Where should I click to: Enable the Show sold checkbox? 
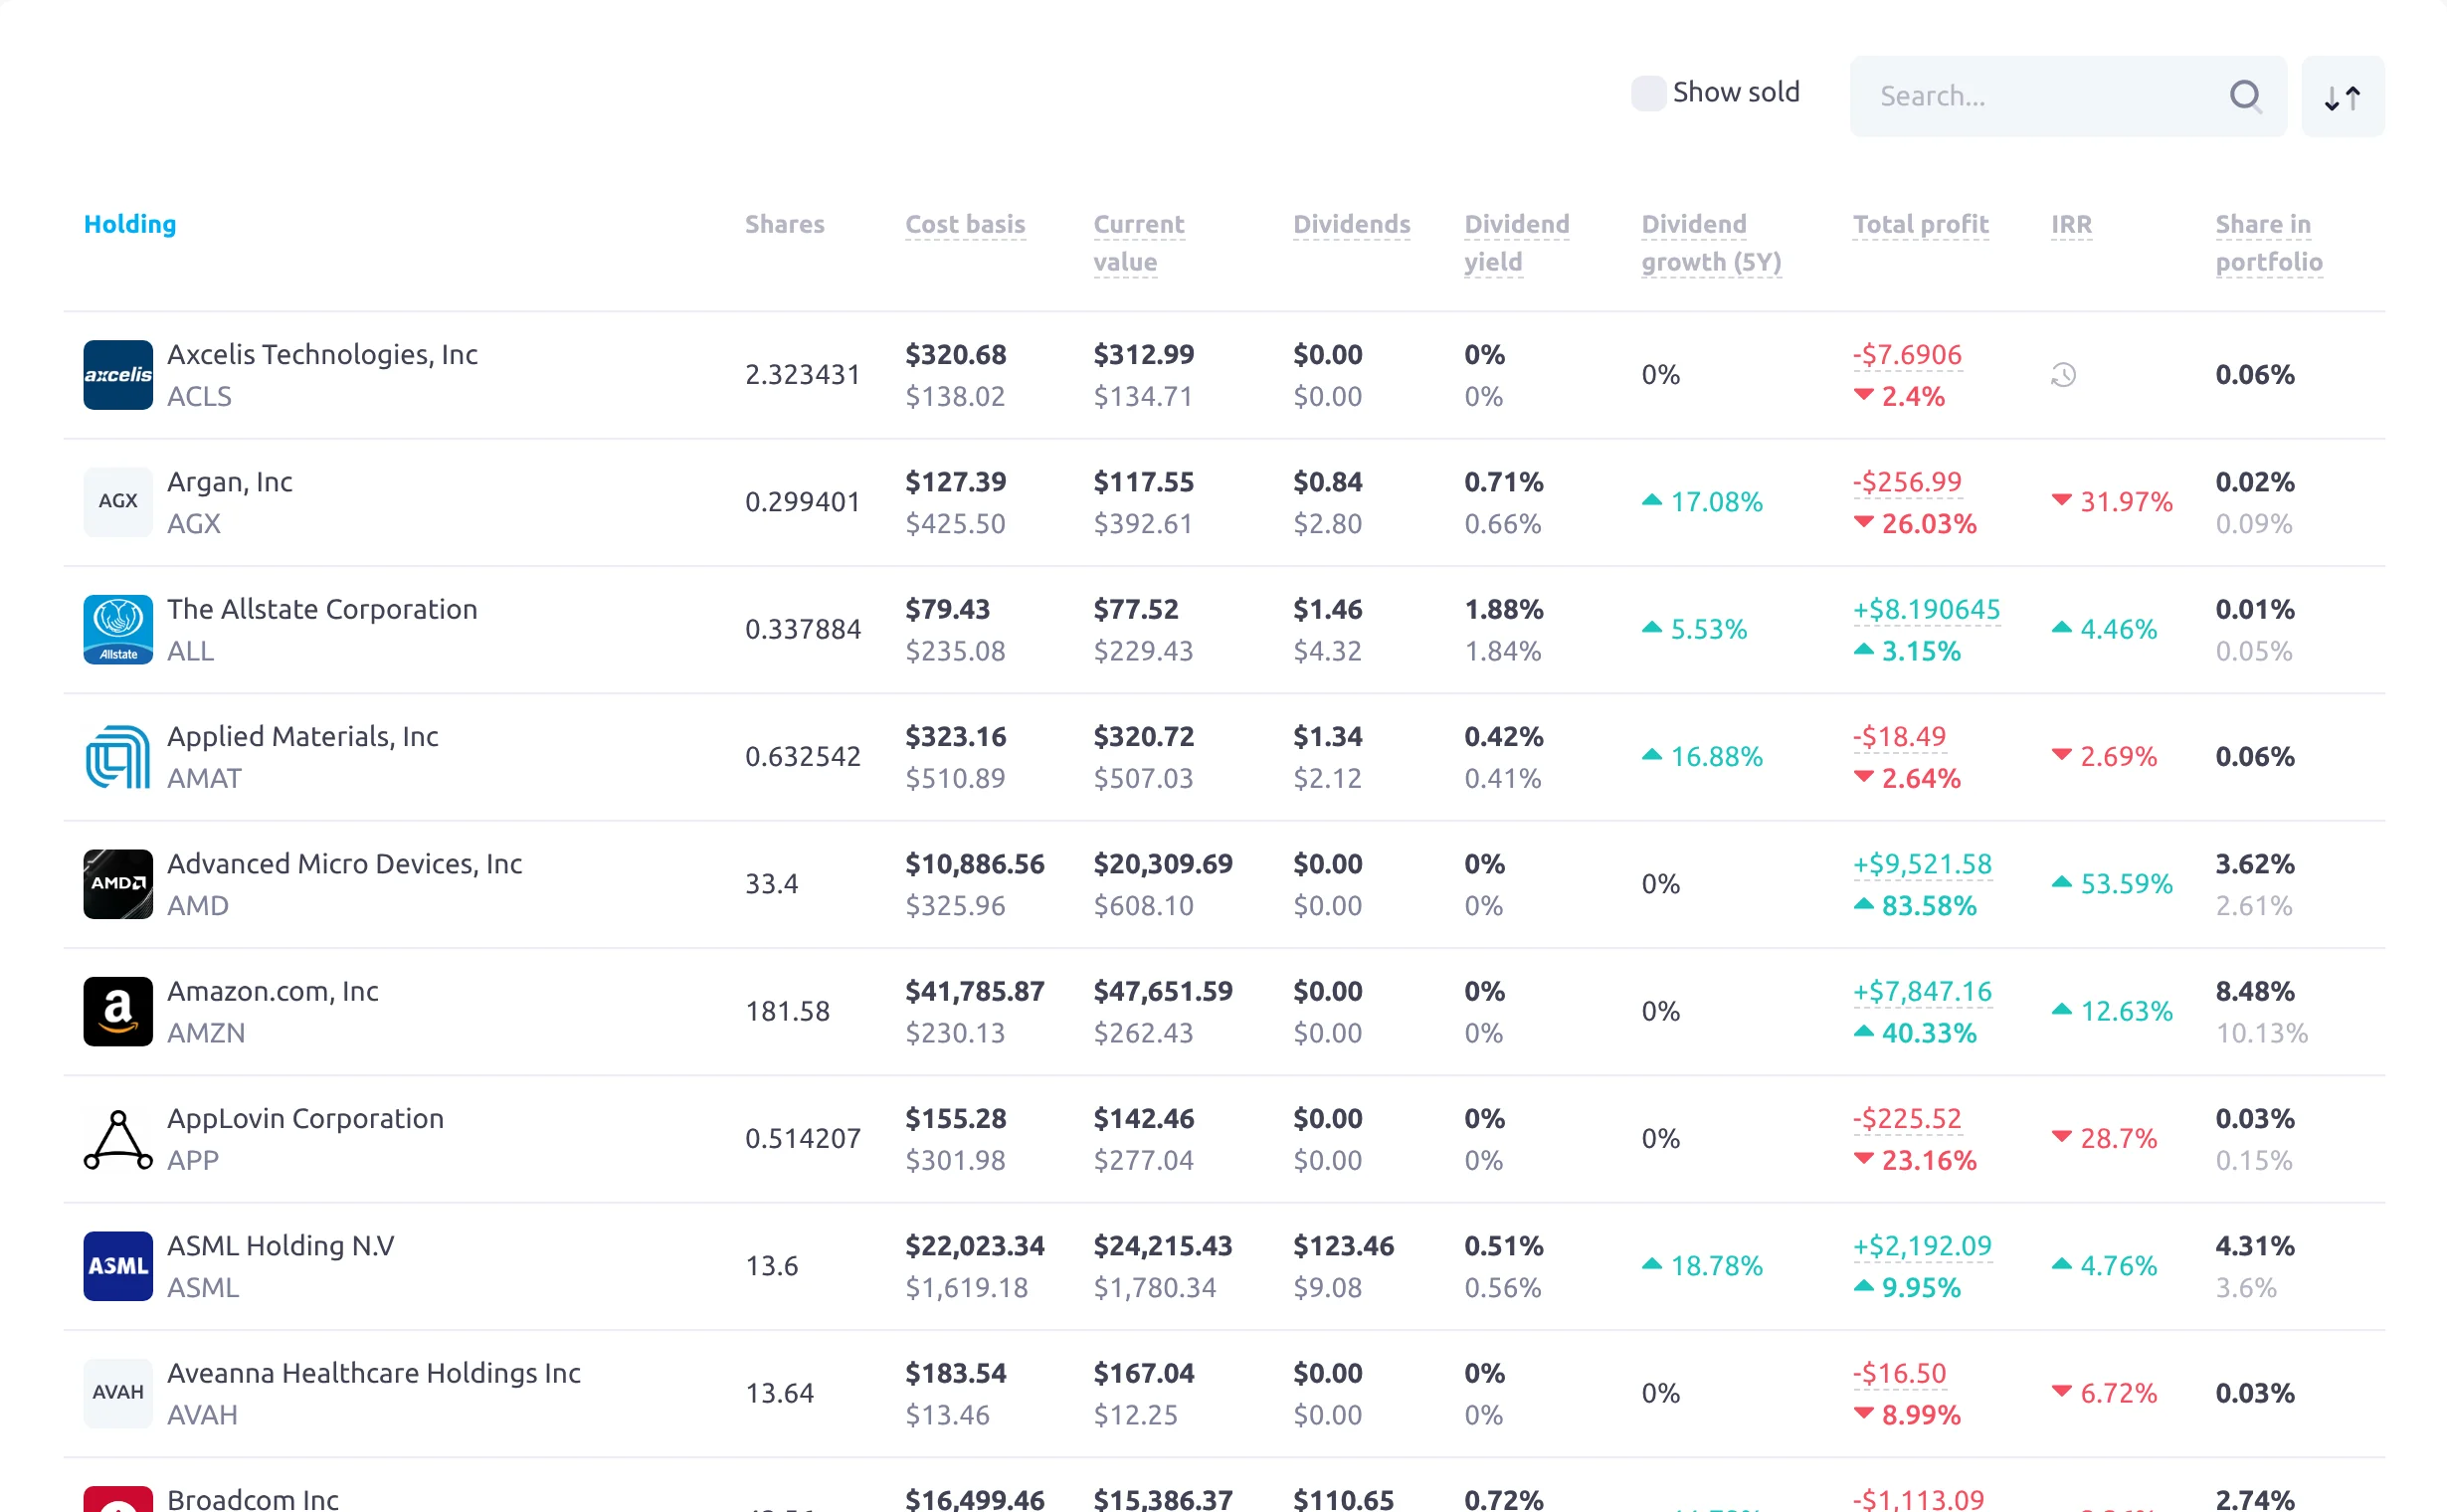point(1648,93)
